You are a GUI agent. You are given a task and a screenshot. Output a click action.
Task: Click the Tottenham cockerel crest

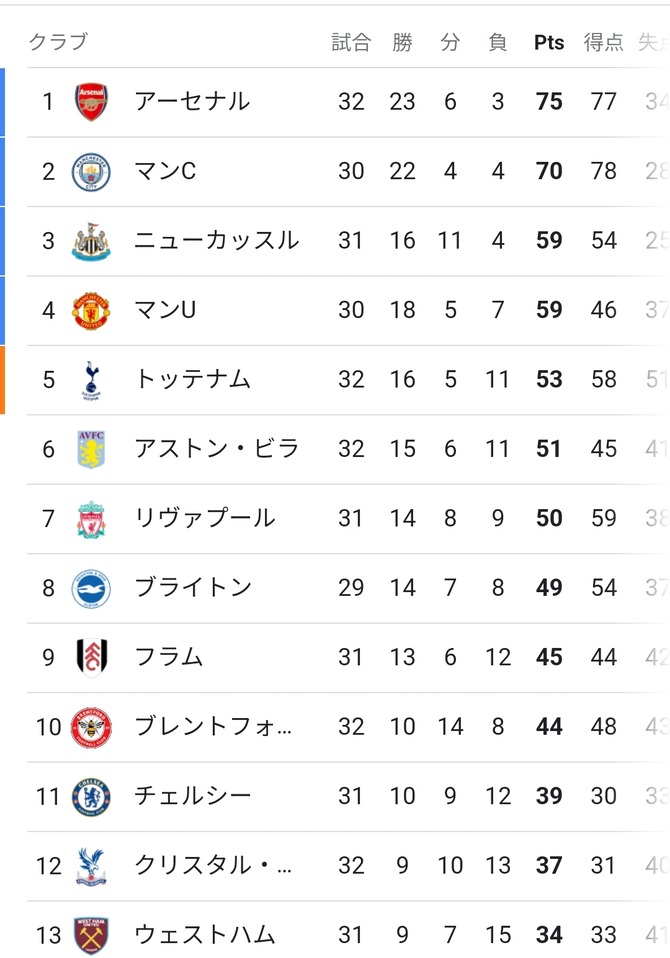pyautogui.click(x=91, y=380)
